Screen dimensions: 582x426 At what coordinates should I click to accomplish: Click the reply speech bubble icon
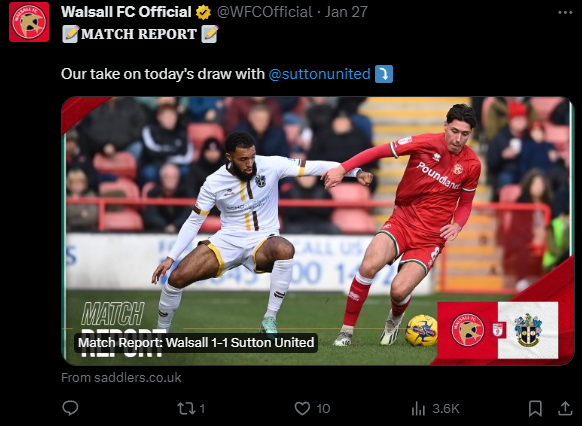coord(70,408)
